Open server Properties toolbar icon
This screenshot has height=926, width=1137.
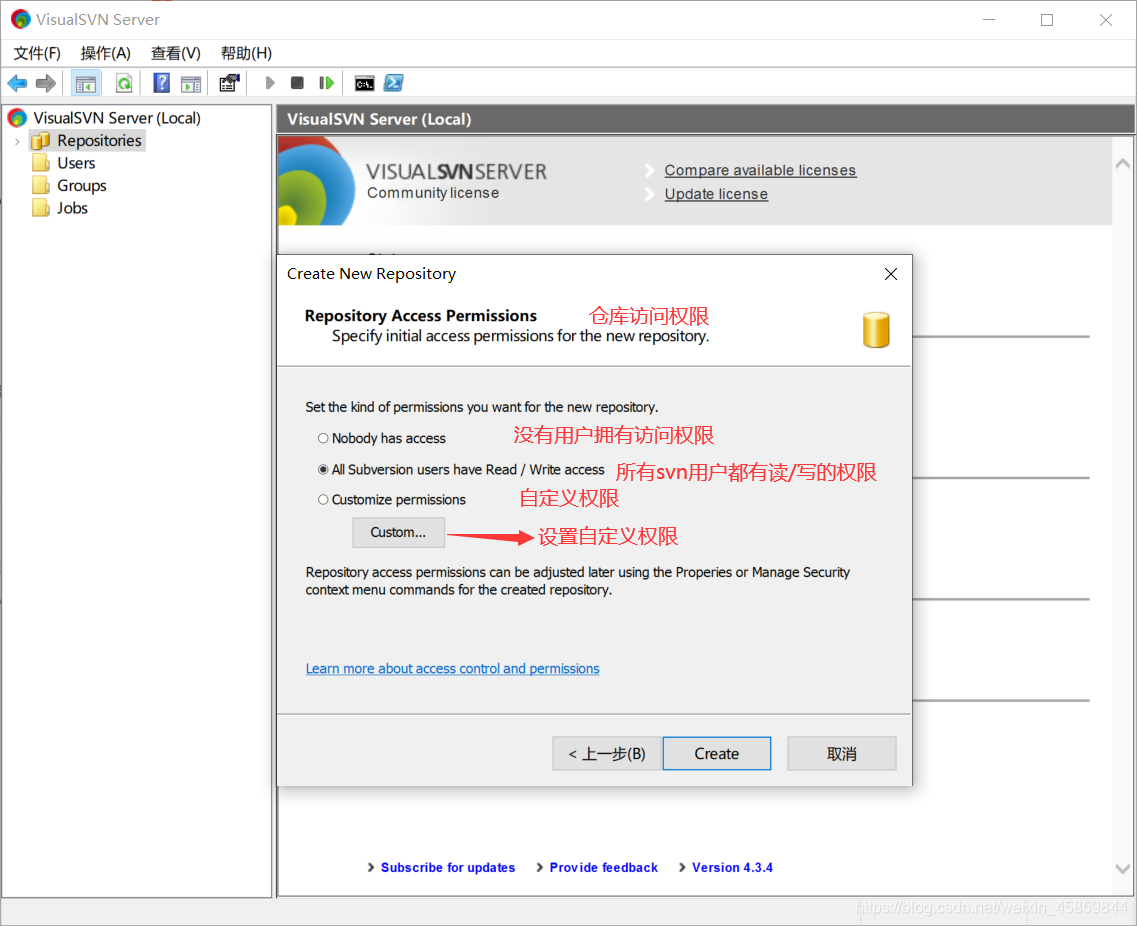(229, 83)
